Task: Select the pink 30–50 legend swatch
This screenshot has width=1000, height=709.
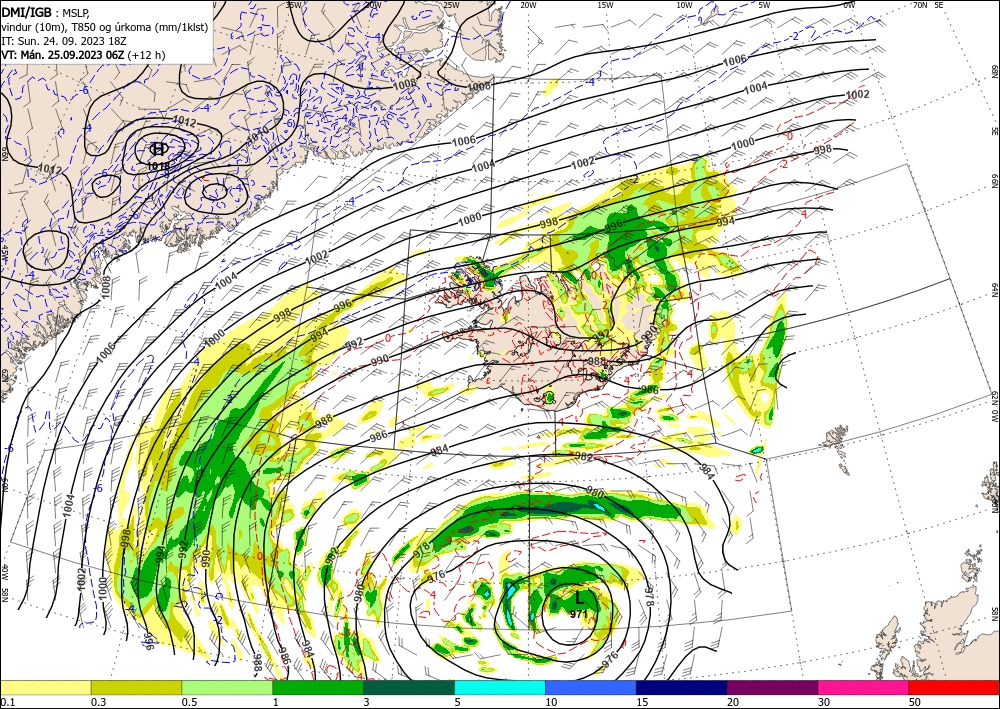Action: point(864,687)
